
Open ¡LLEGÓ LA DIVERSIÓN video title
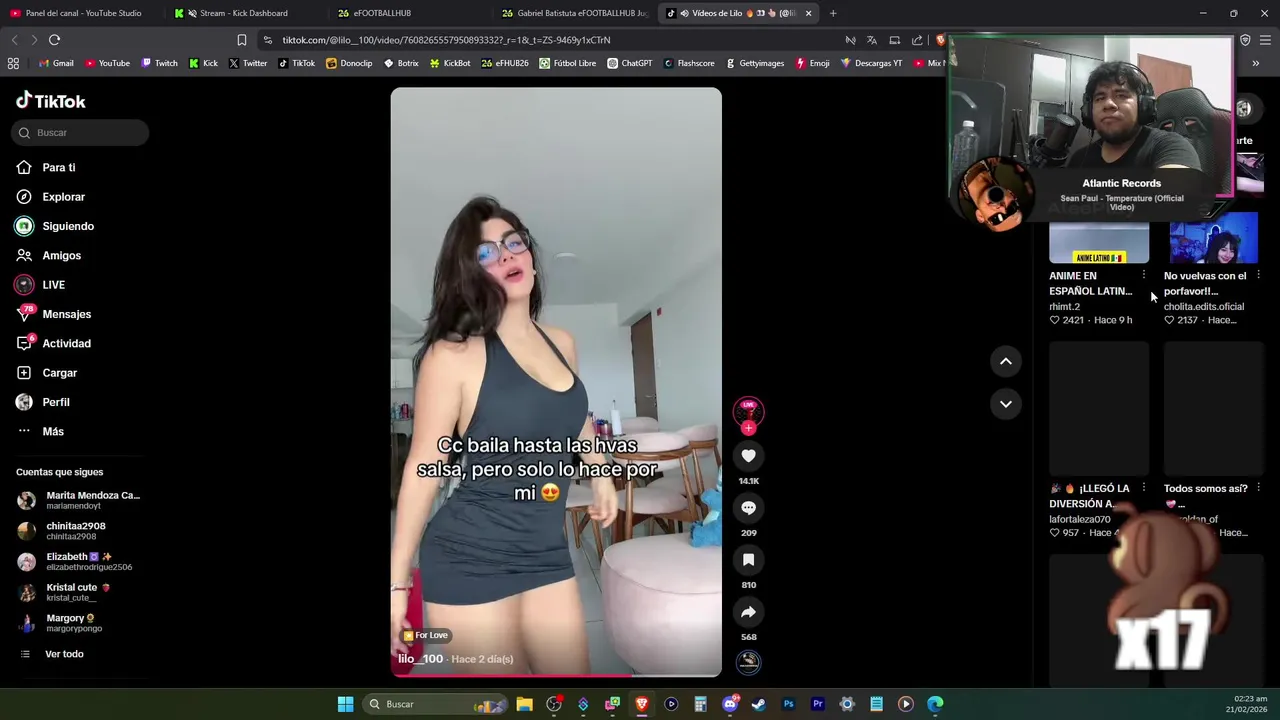click(x=1089, y=496)
